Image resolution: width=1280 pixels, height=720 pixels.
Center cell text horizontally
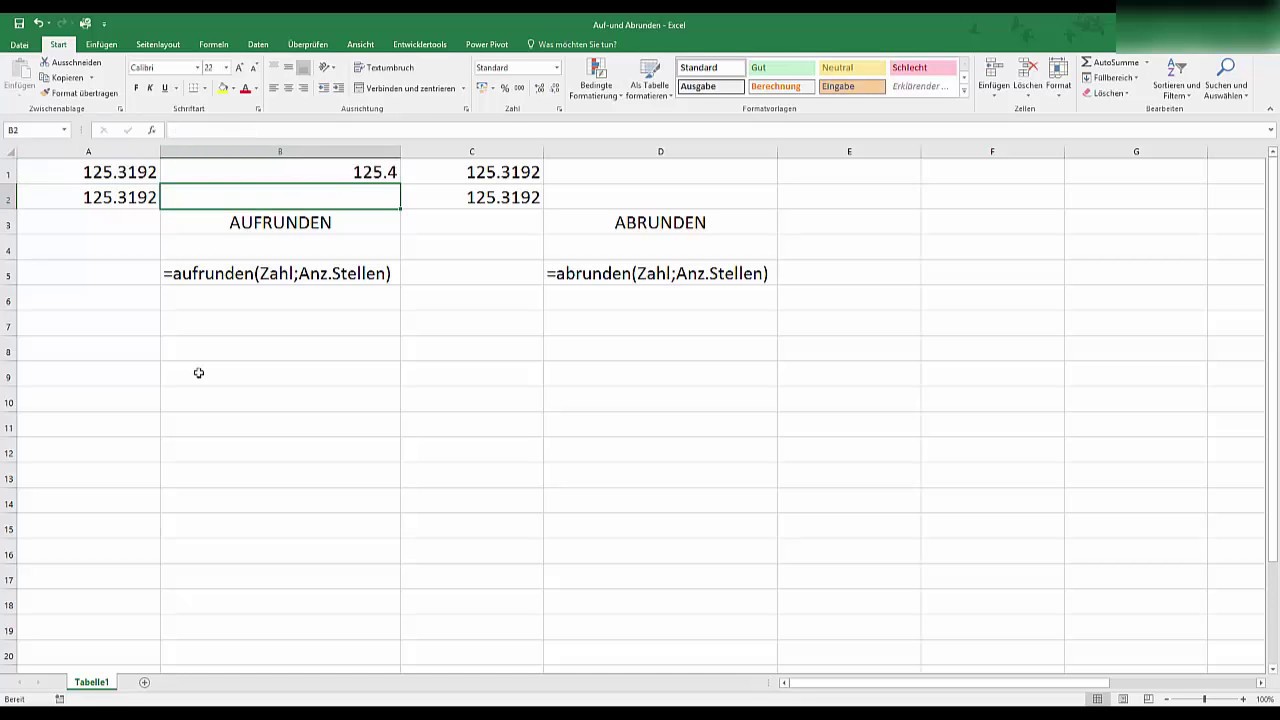tap(288, 88)
